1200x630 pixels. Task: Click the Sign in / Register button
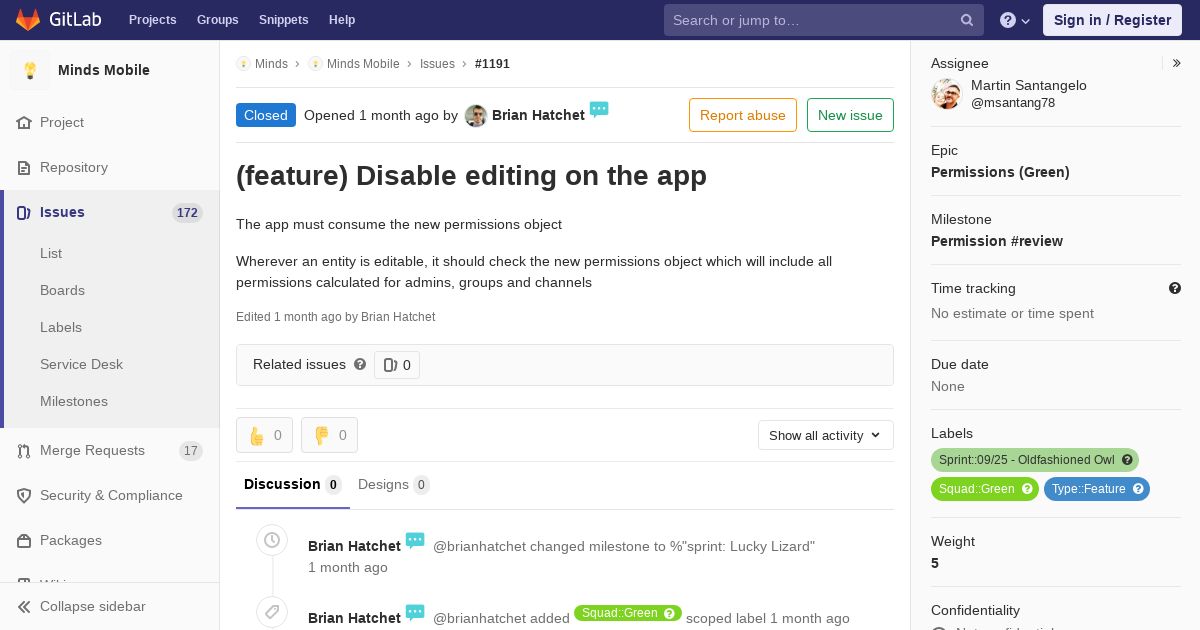(1112, 20)
